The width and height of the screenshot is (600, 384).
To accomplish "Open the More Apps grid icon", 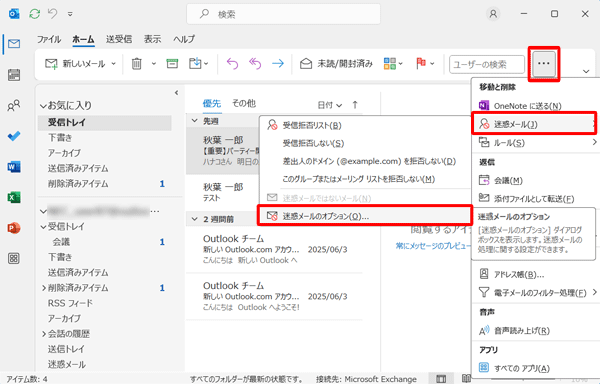I will 14,259.
